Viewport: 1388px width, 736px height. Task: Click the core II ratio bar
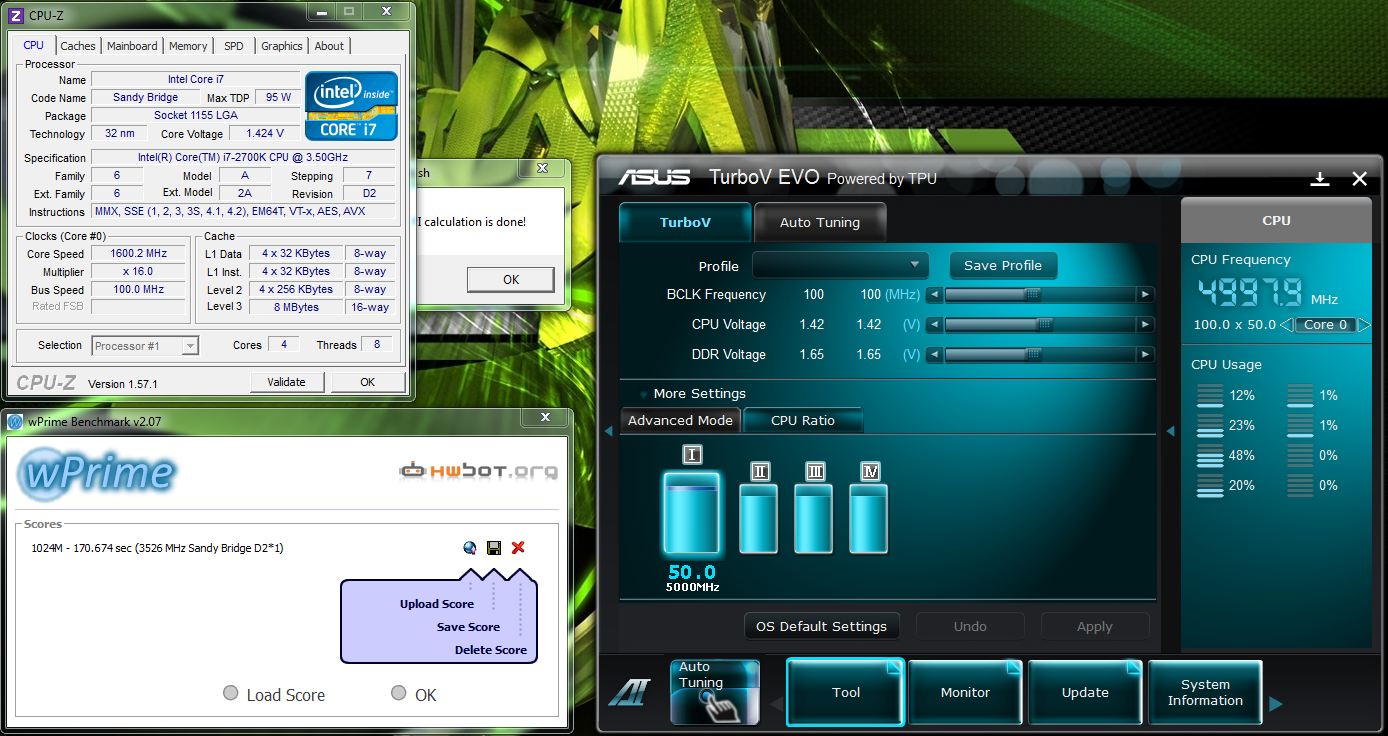click(759, 518)
